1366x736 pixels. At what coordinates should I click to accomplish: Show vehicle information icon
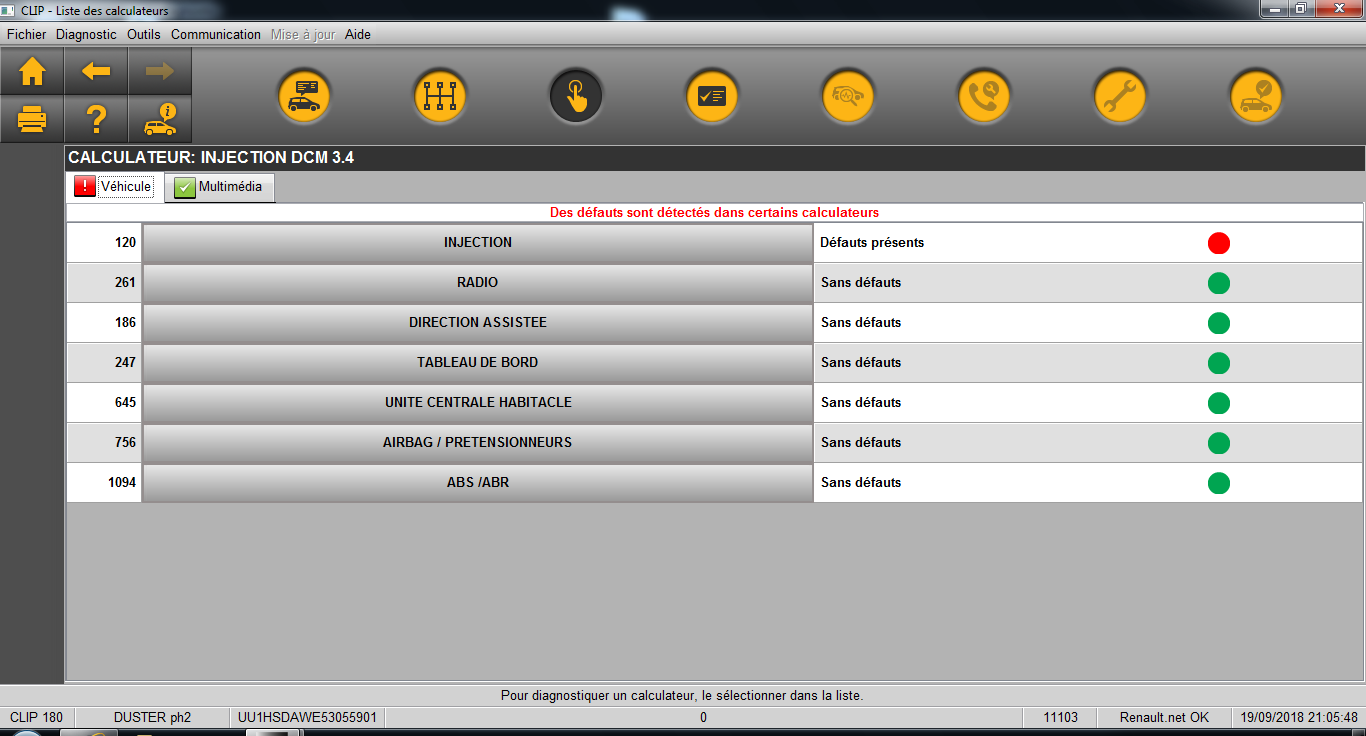(x=160, y=119)
